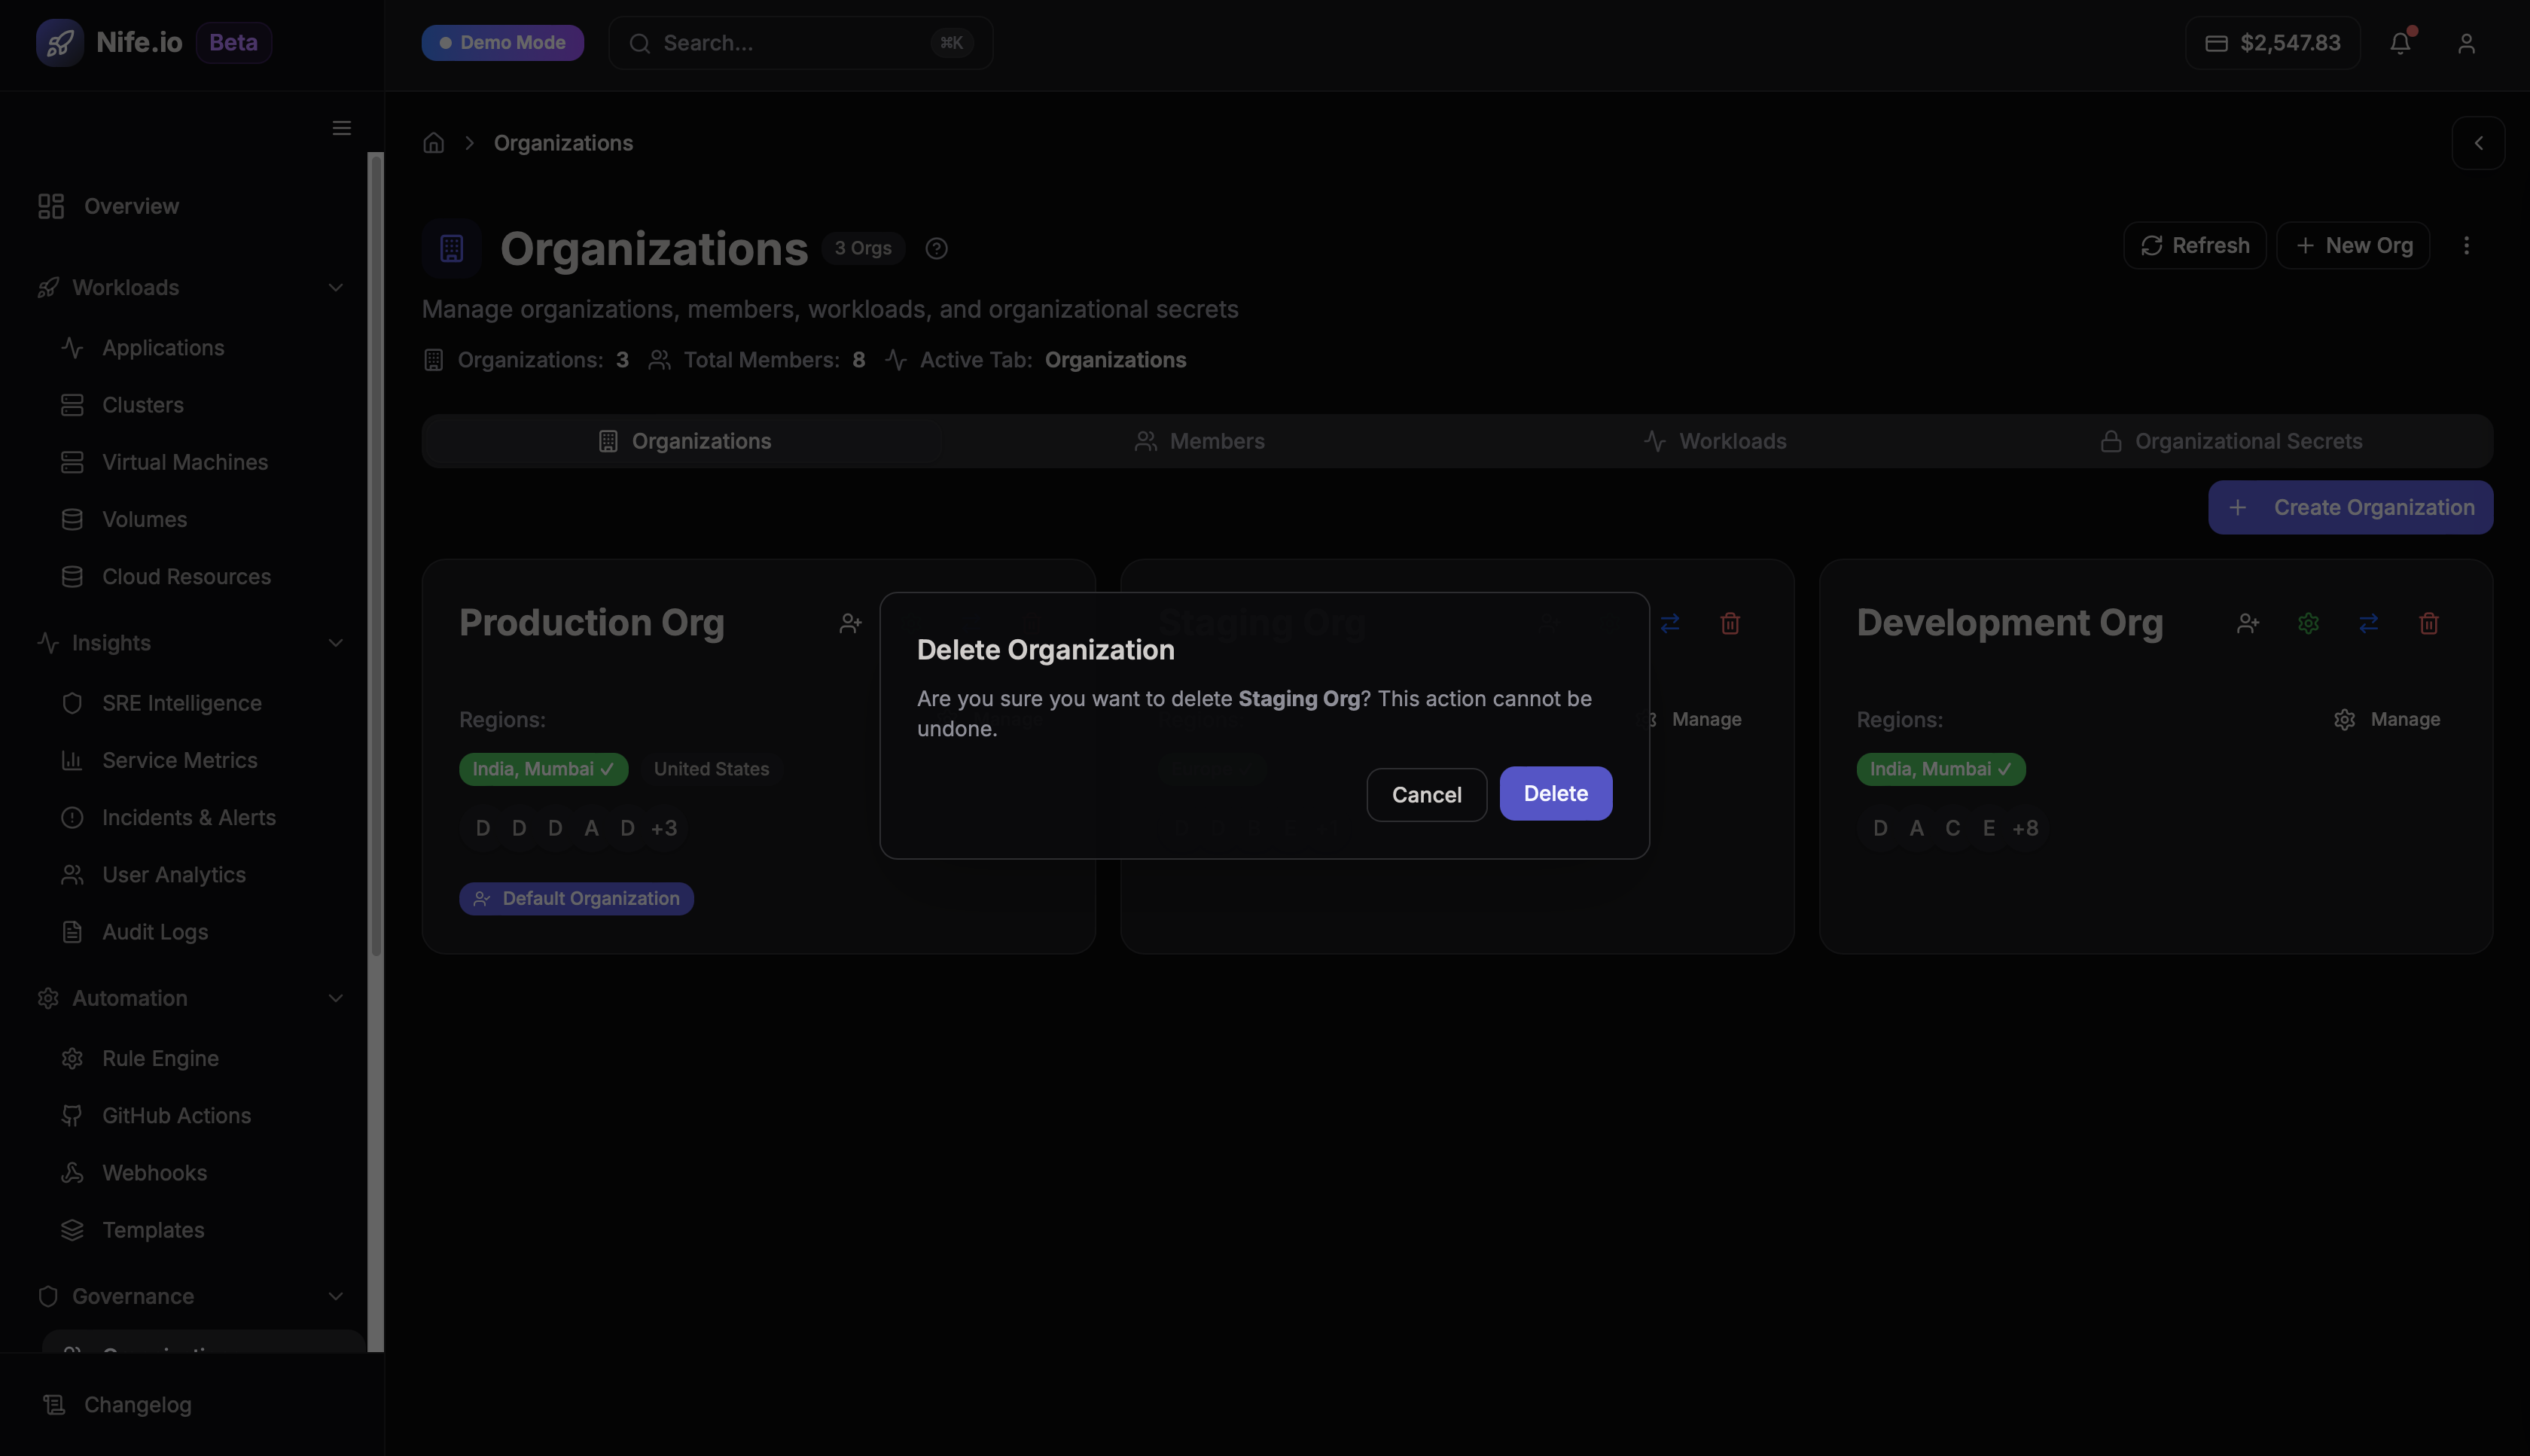
Task: Click the transfer icon on Staging Org card
Action: click(1671, 623)
